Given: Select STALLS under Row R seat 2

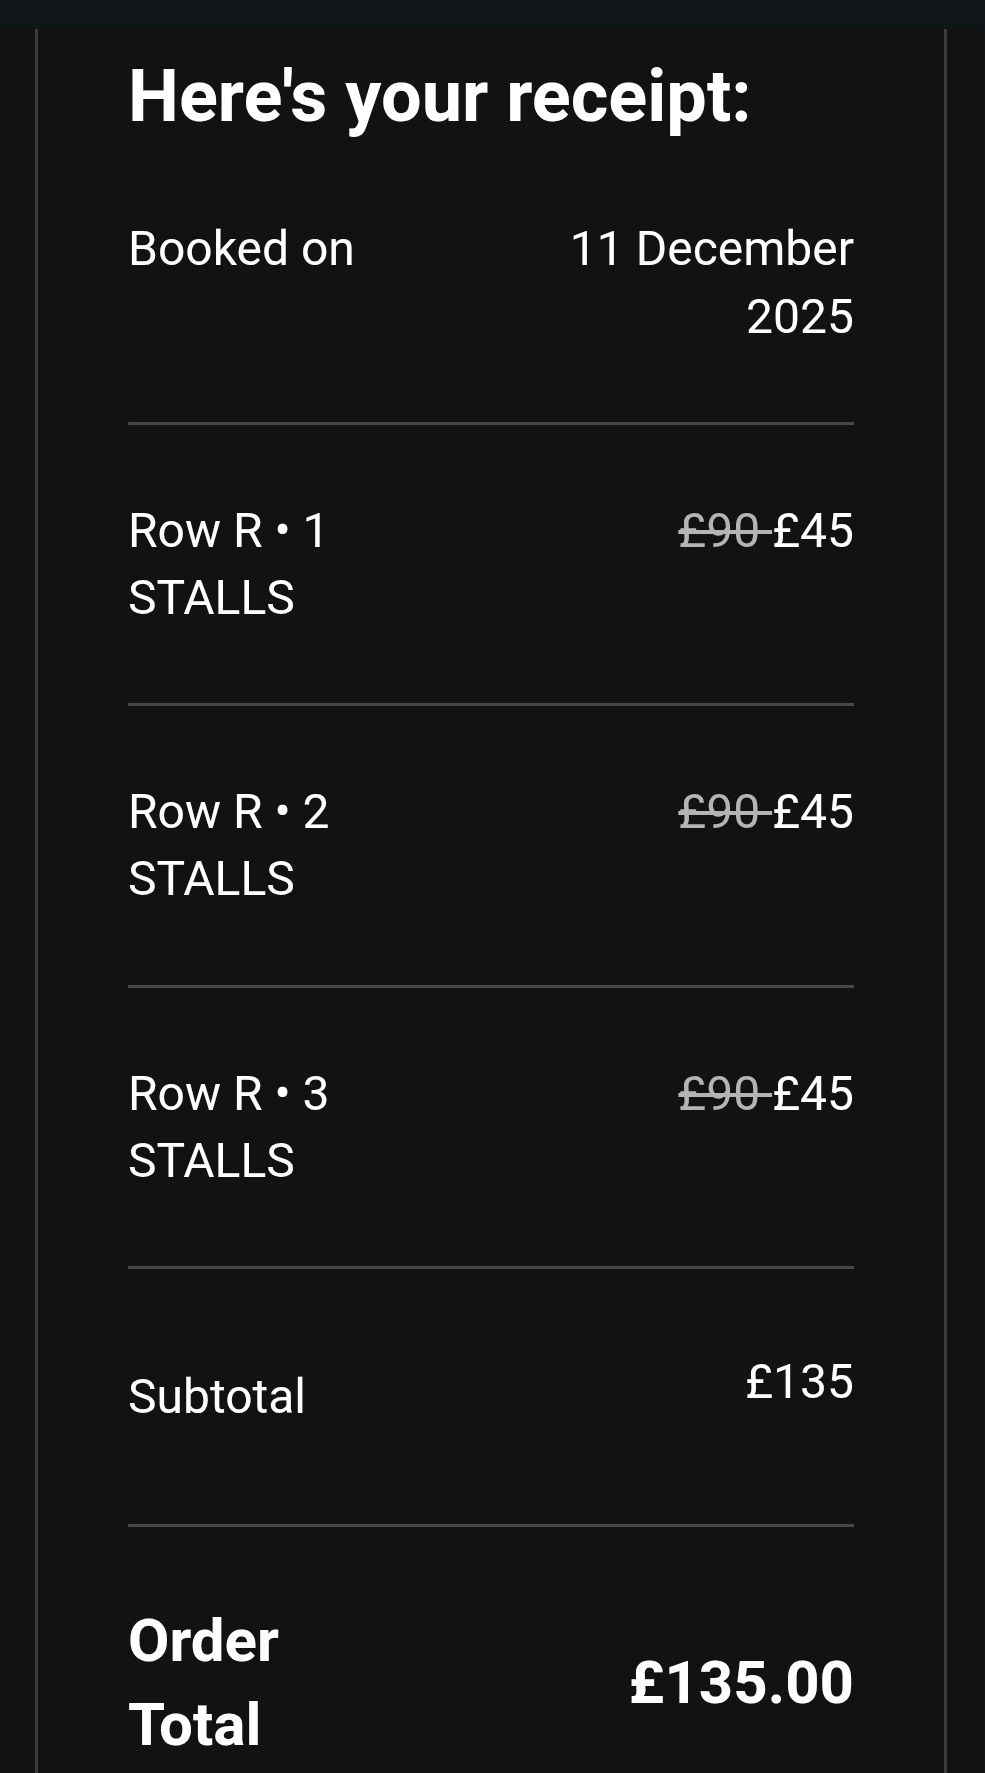Looking at the screenshot, I should pos(212,879).
